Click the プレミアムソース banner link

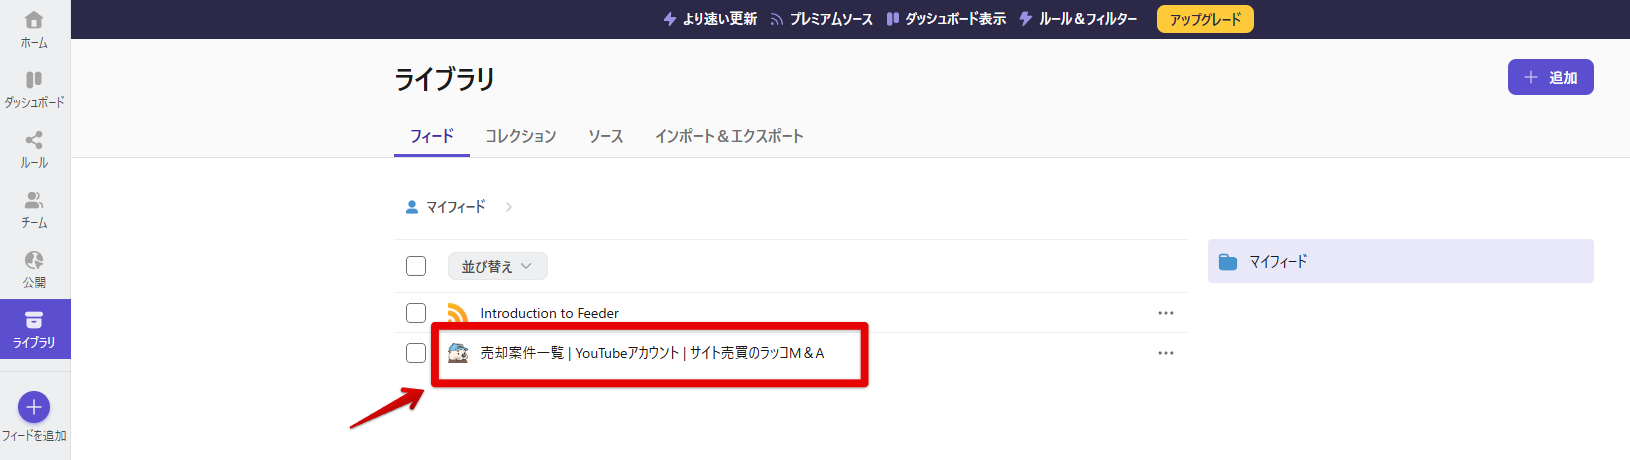point(821,19)
